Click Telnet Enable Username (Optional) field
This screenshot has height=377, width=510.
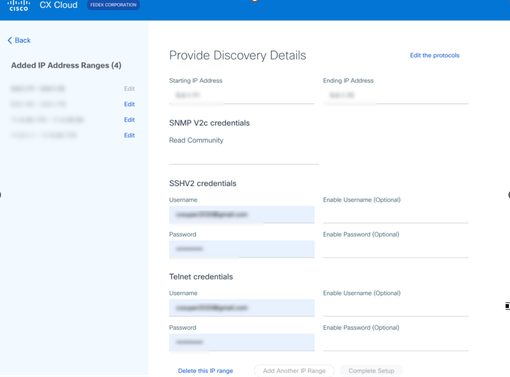396,308
